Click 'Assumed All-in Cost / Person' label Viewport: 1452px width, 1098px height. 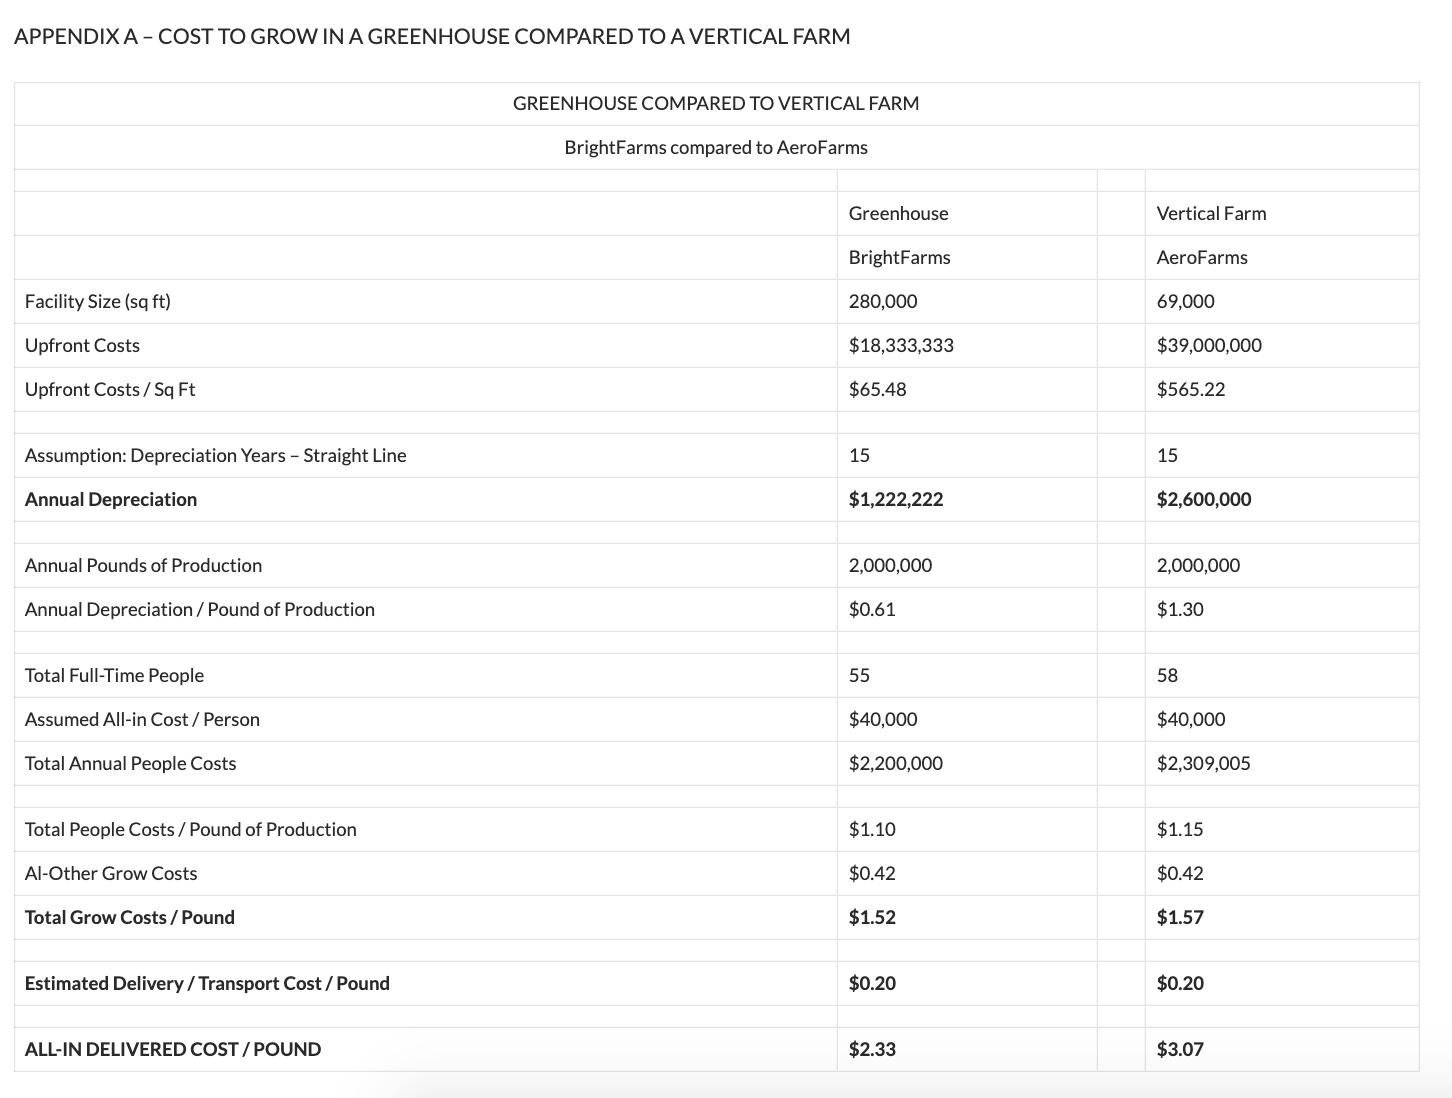pos(142,719)
